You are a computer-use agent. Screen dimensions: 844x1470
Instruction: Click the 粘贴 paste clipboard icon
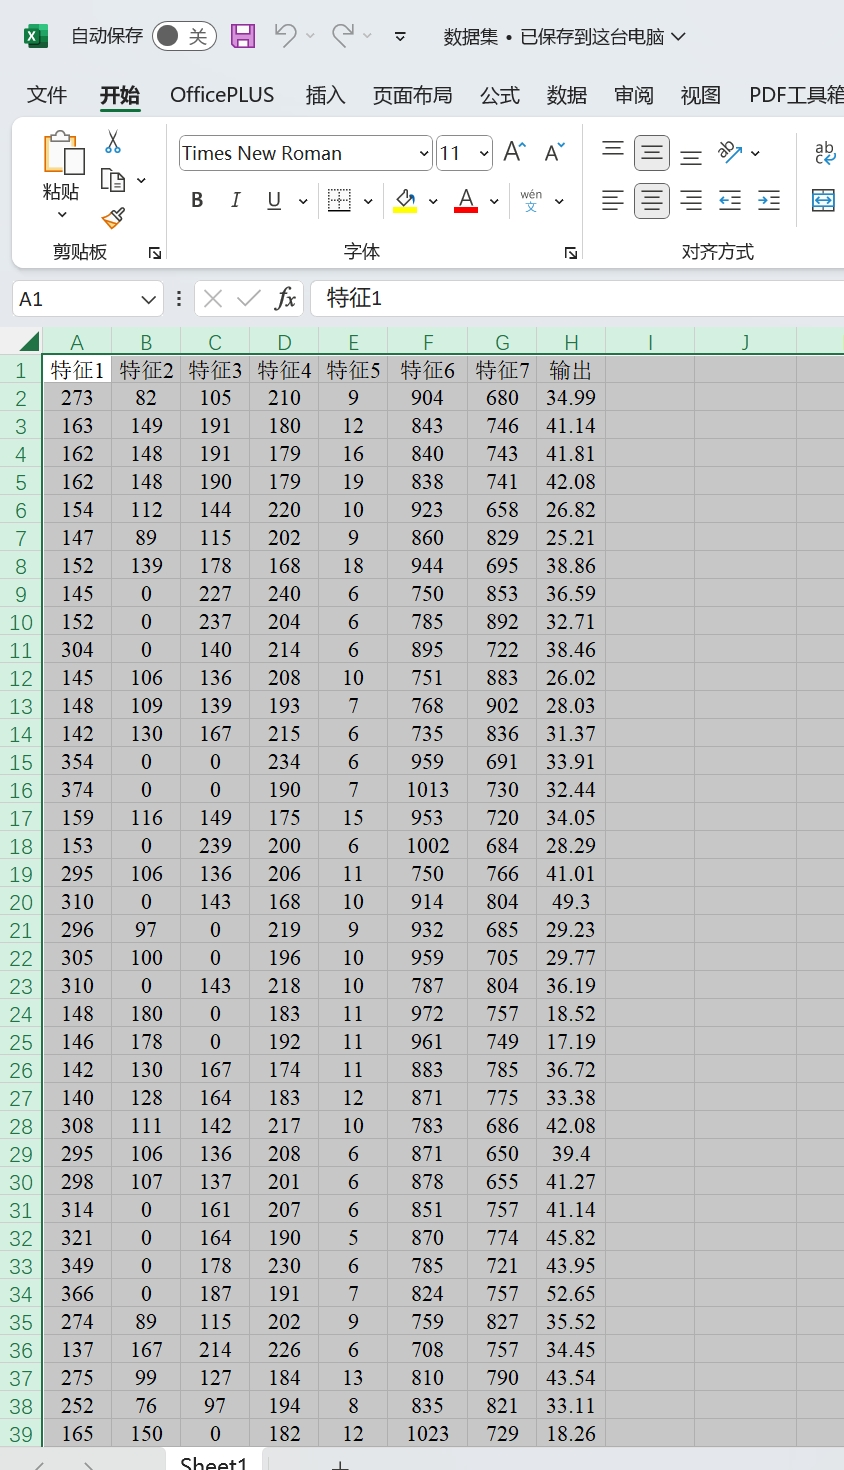tap(63, 153)
